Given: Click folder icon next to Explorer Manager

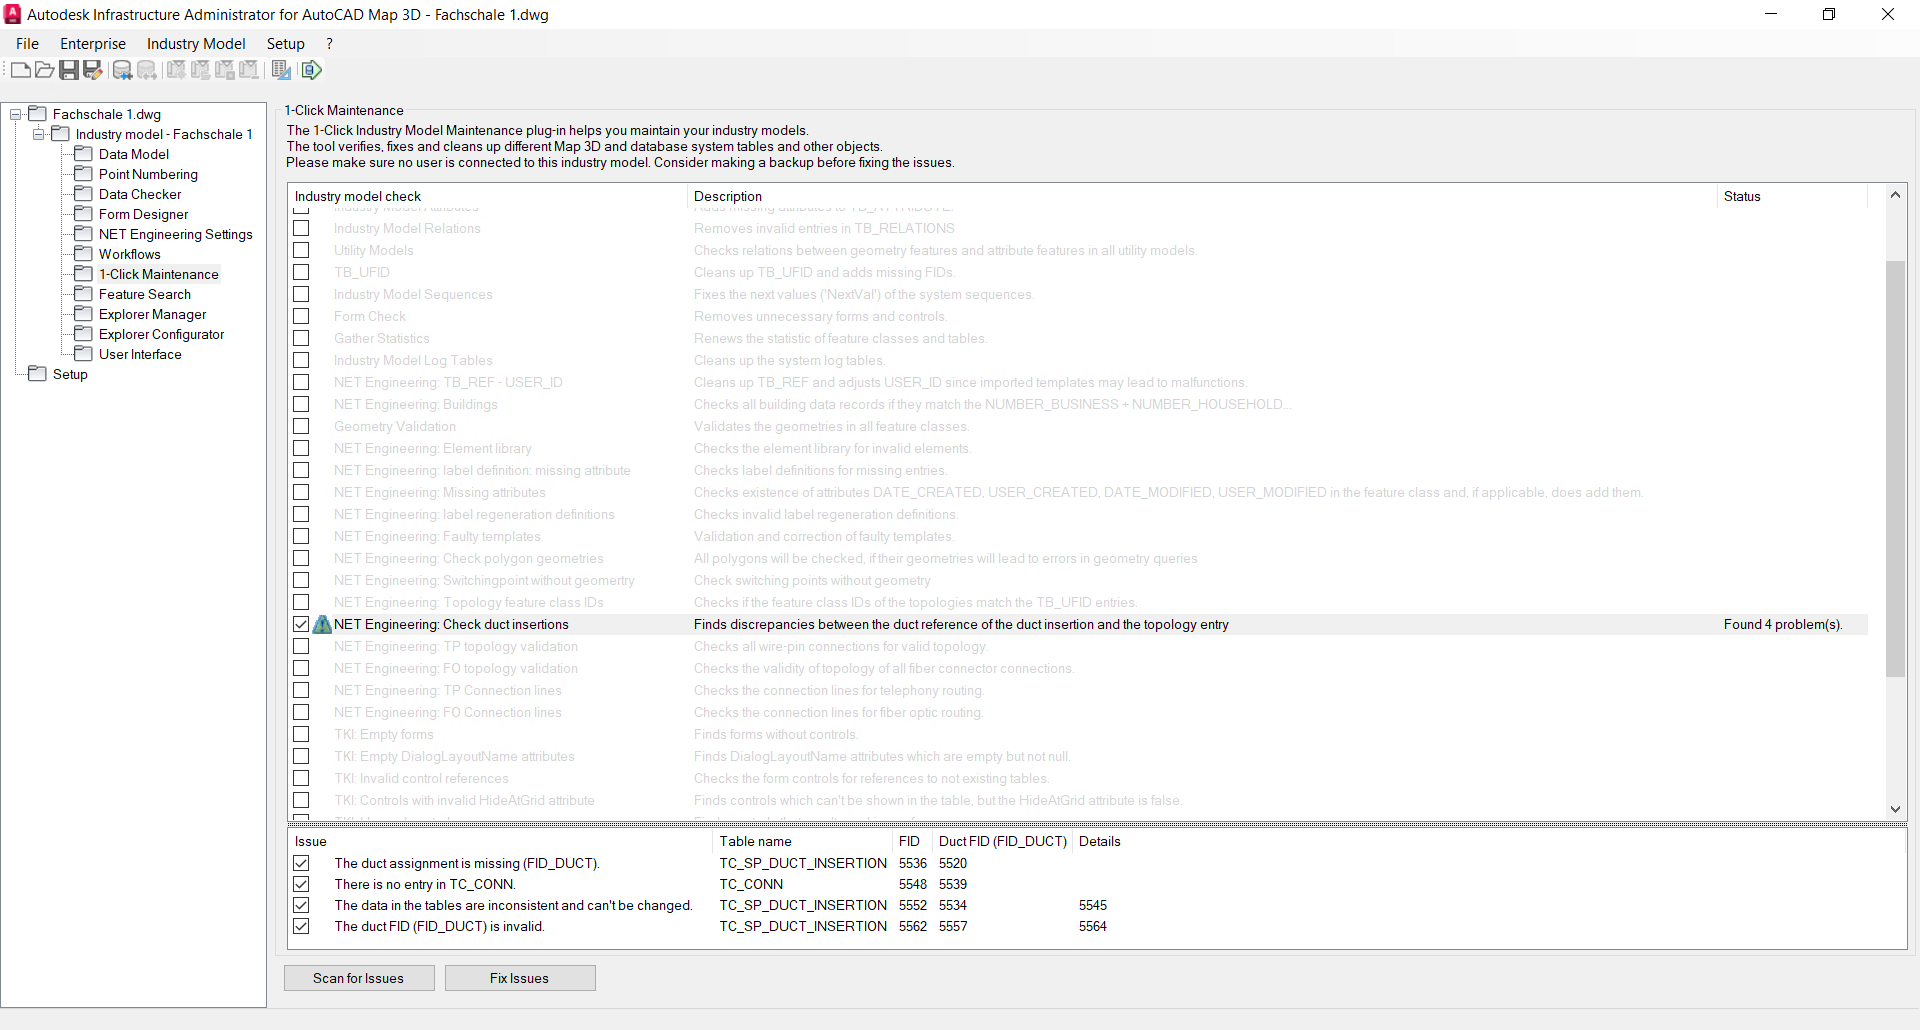Looking at the screenshot, I should pos(84,314).
